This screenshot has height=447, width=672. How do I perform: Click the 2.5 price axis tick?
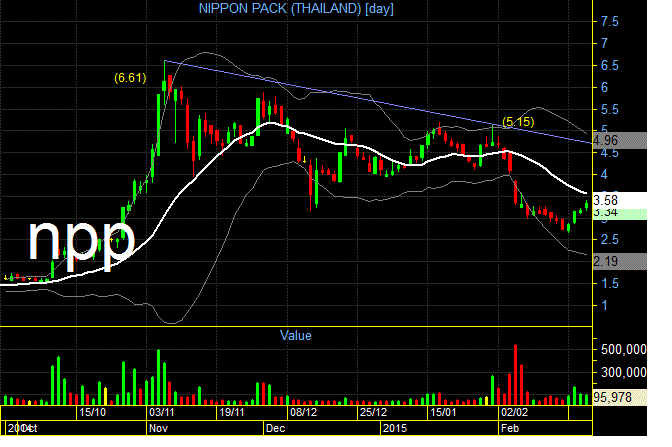click(609, 240)
